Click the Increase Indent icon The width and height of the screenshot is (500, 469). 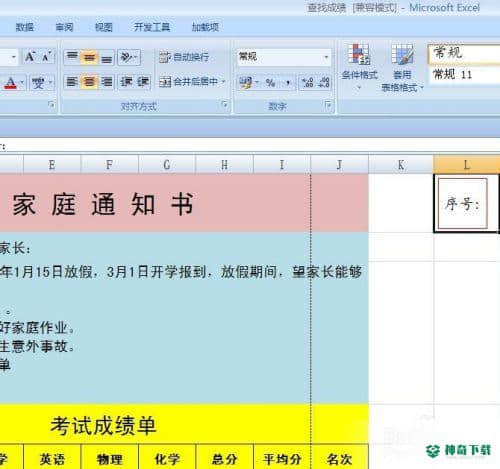[143, 82]
